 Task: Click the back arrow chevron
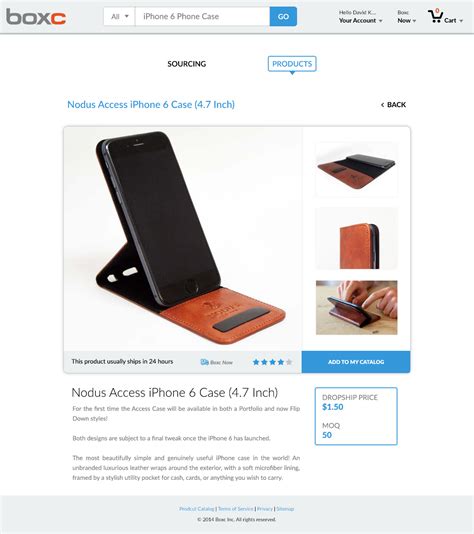tap(382, 105)
